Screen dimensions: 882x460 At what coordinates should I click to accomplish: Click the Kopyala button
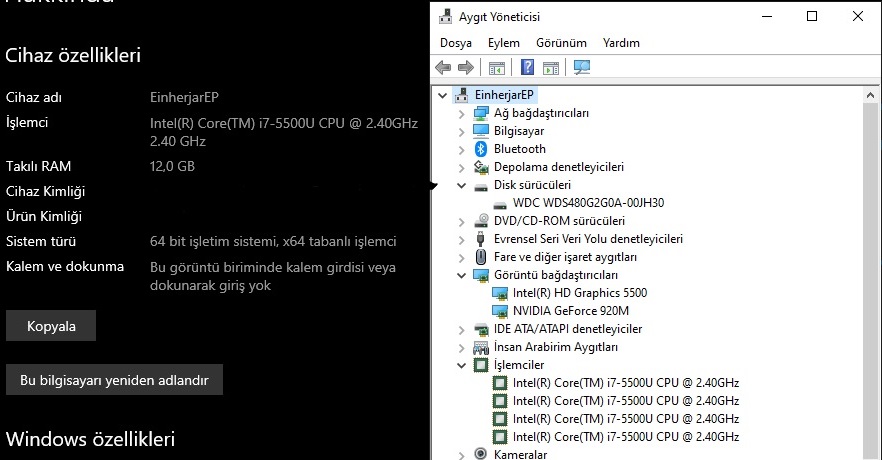(51, 326)
